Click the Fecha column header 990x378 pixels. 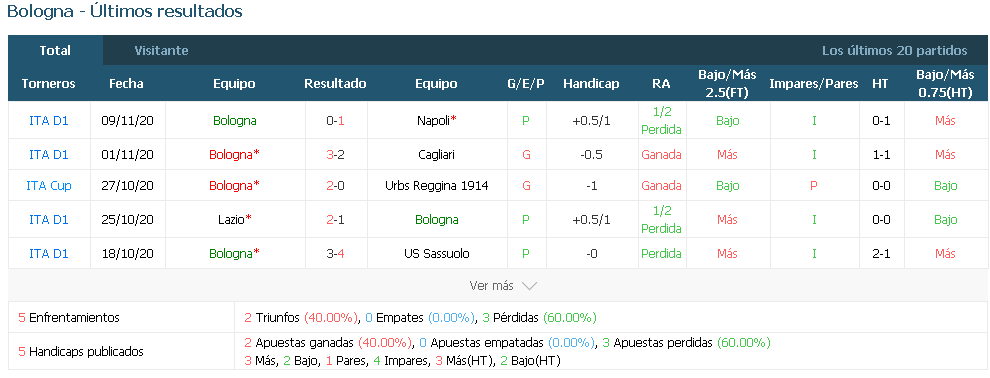[x=126, y=83]
